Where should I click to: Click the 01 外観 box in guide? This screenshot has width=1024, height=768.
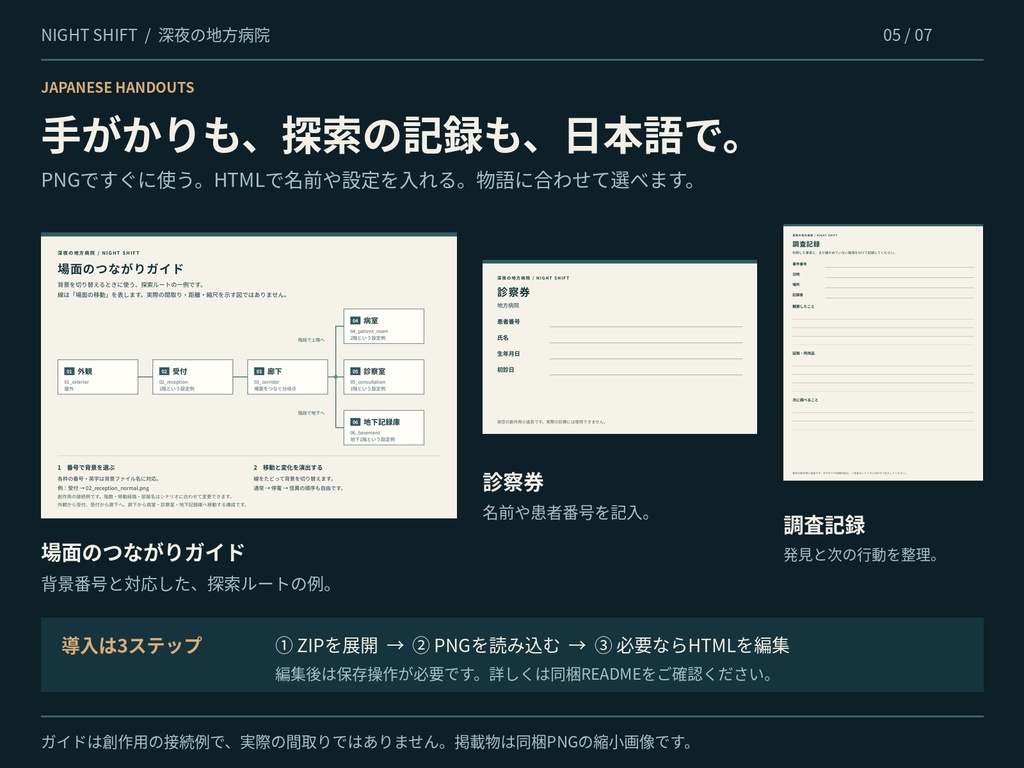(98, 377)
